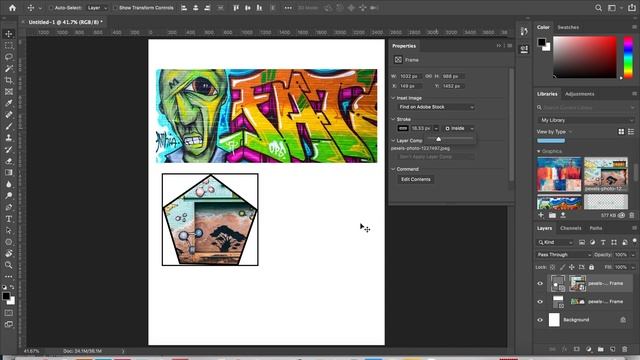Open the search icon in top bar
This screenshot has width=640, height=360.
[598, 8]
